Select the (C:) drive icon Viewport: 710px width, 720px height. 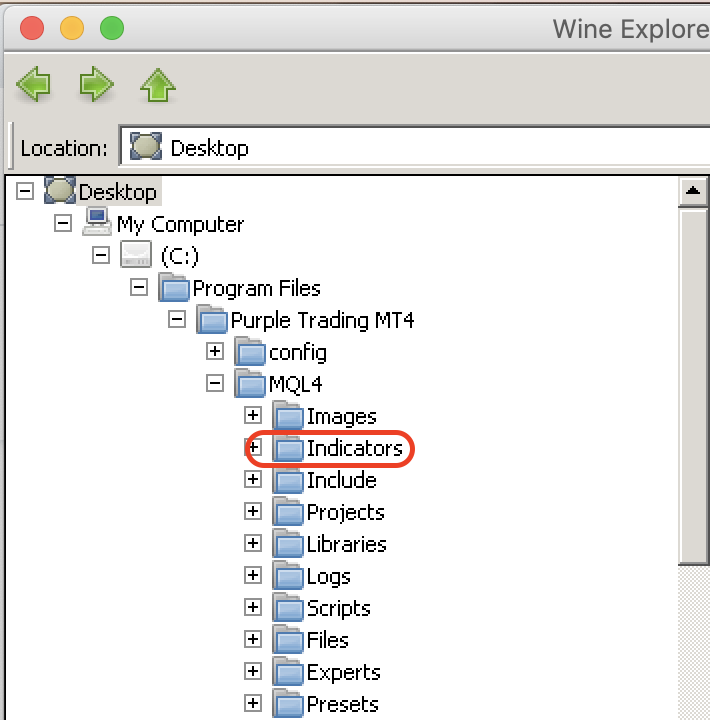point(136,254)
